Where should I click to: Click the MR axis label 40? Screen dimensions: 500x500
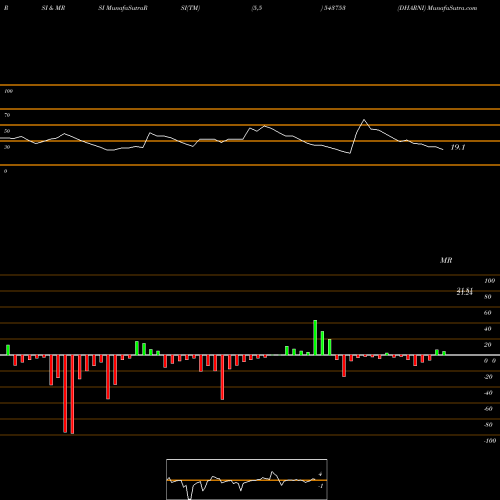(x=488, y=329)
